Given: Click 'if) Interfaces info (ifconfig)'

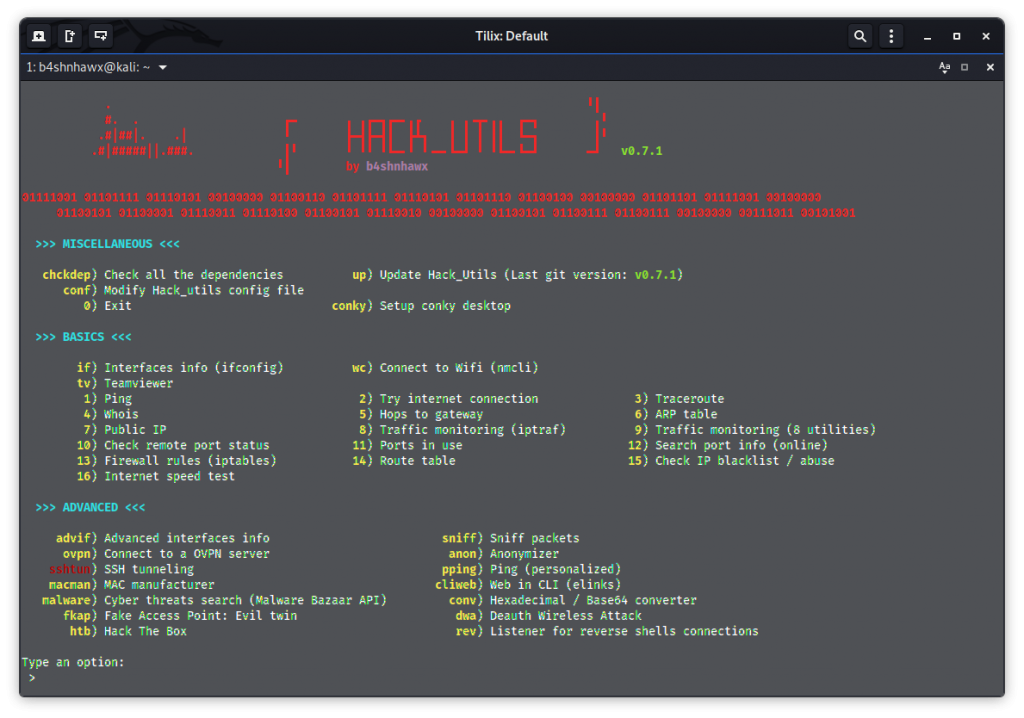Looking at the screenshot, I should coord(180,368).
